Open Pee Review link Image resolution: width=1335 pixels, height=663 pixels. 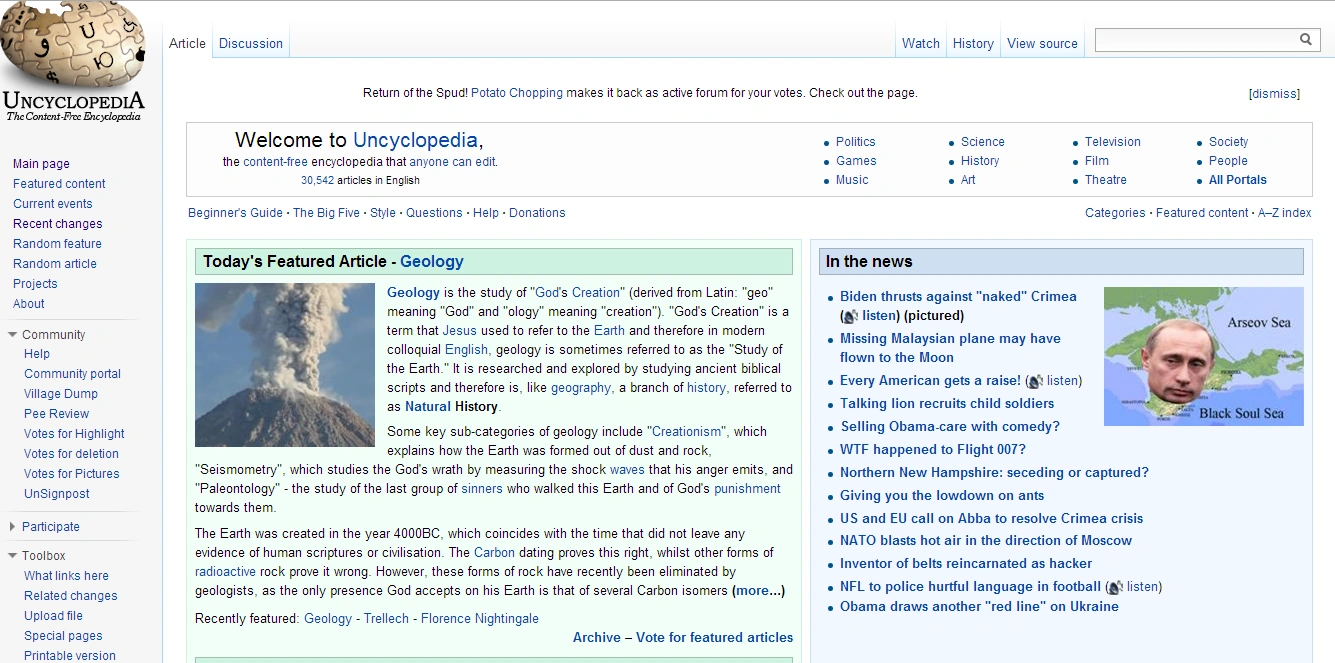coord(57,414)
